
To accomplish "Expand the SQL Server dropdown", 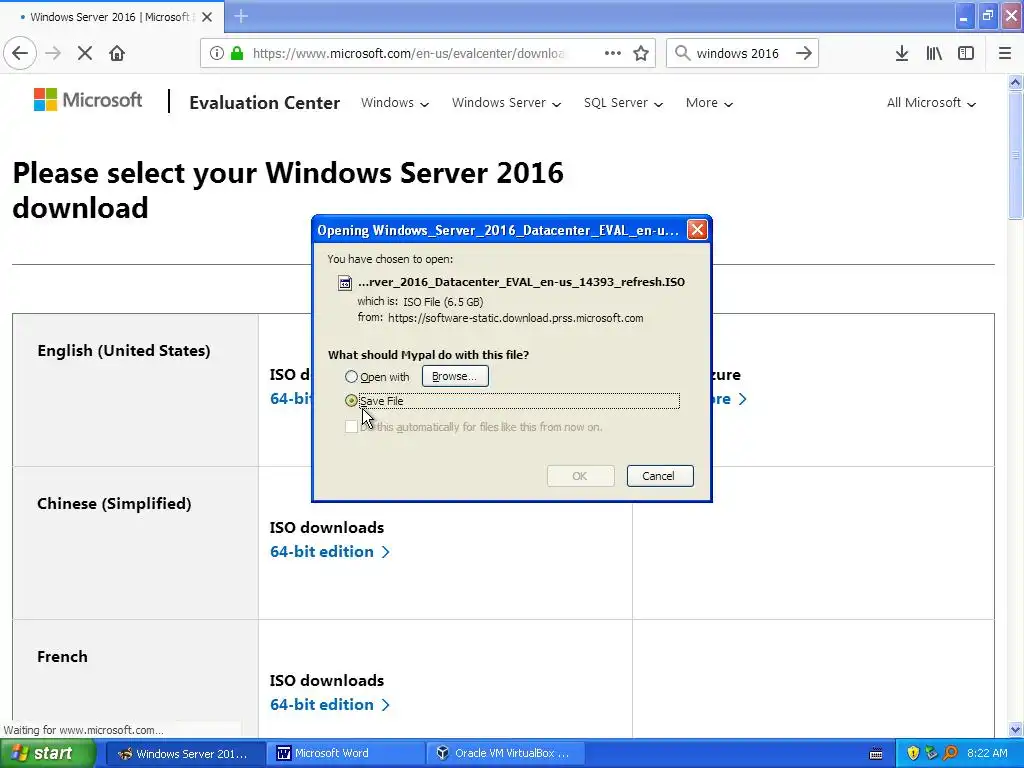I will [x=623, y=103].
